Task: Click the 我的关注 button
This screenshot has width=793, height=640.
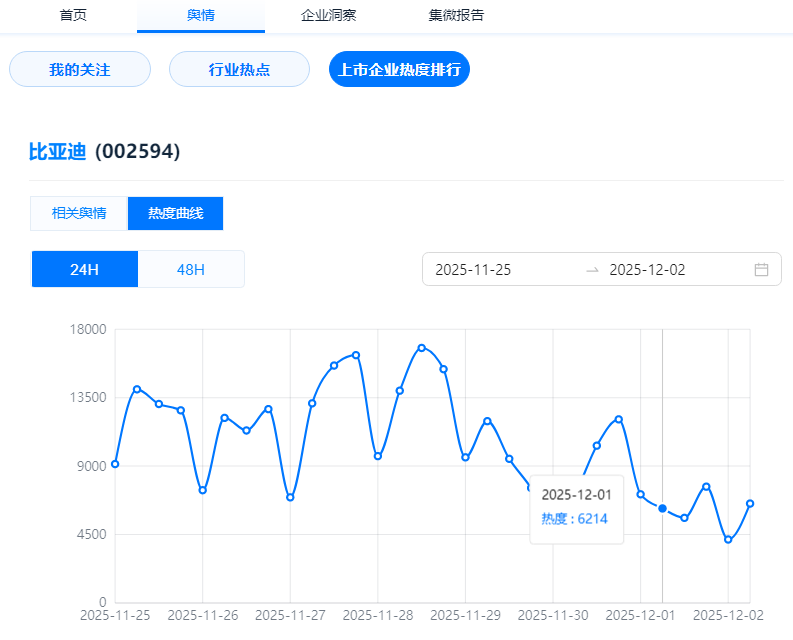Action: tap(80, 70)
